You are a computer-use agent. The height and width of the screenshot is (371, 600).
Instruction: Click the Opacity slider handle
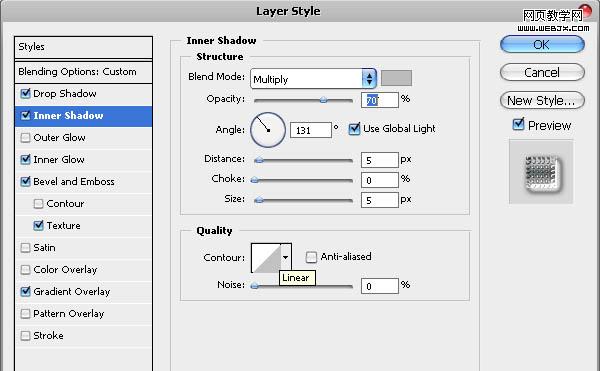pos(323,100)
